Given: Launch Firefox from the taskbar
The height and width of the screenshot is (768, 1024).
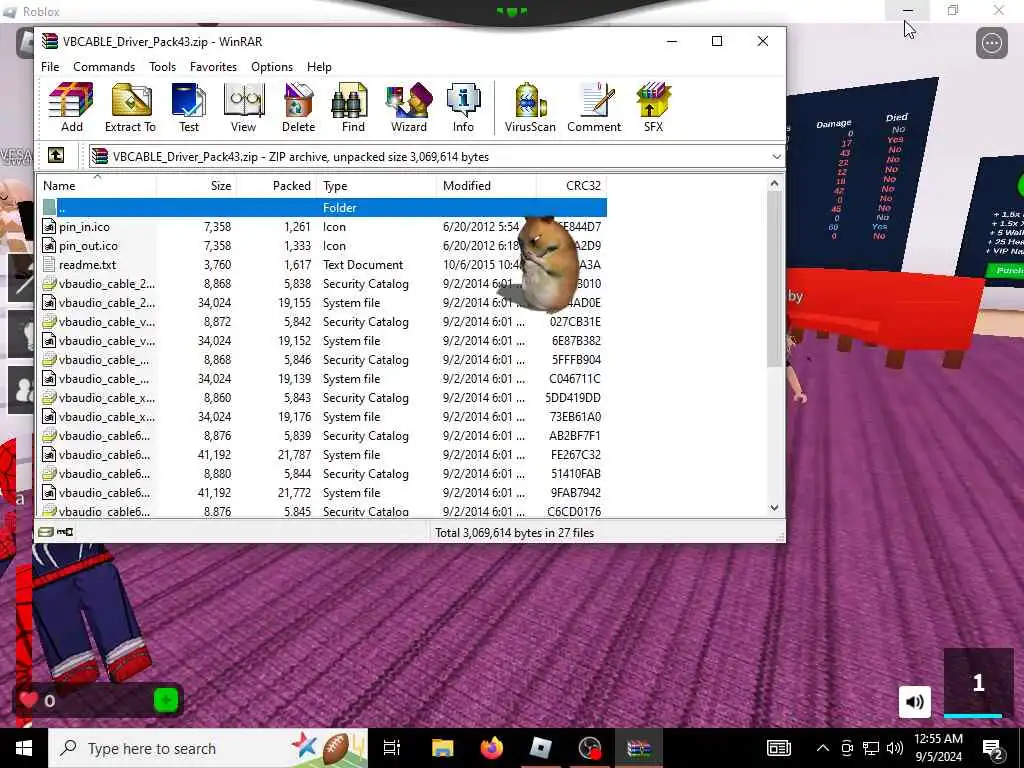Looking at the screenshot, I should point(492,748).
